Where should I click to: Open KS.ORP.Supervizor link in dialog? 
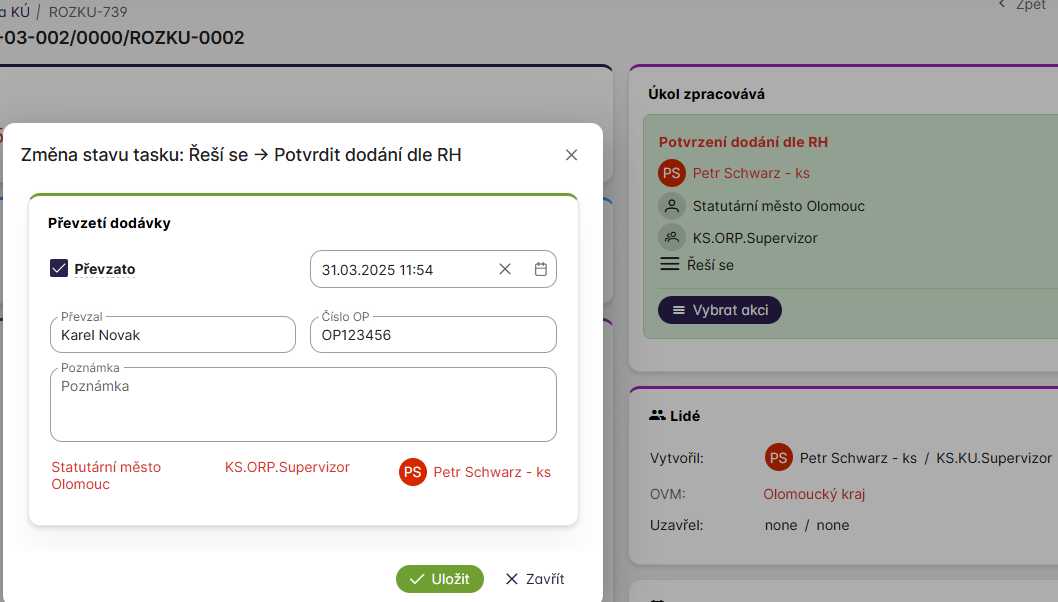[x=287, y=467]
